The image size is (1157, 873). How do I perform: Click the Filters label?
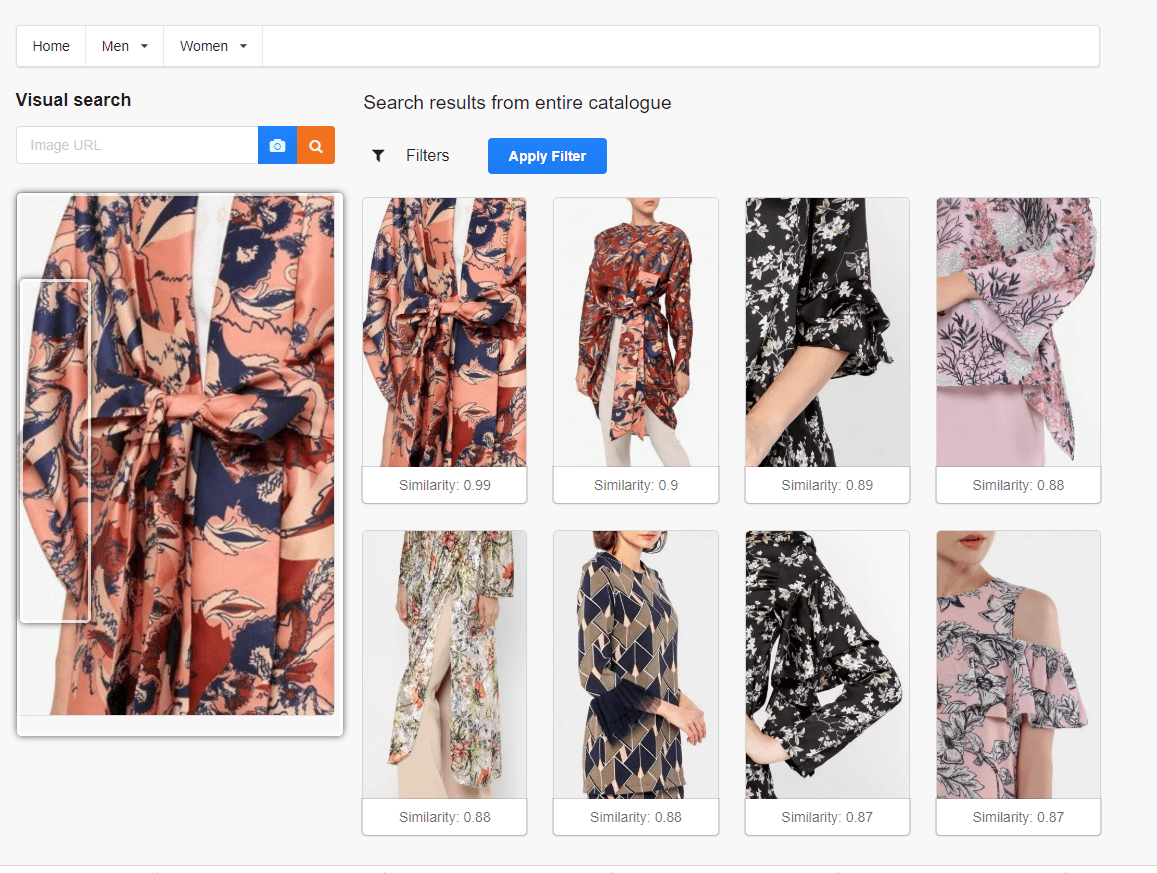pyautogui.click(x=427, y=155)
